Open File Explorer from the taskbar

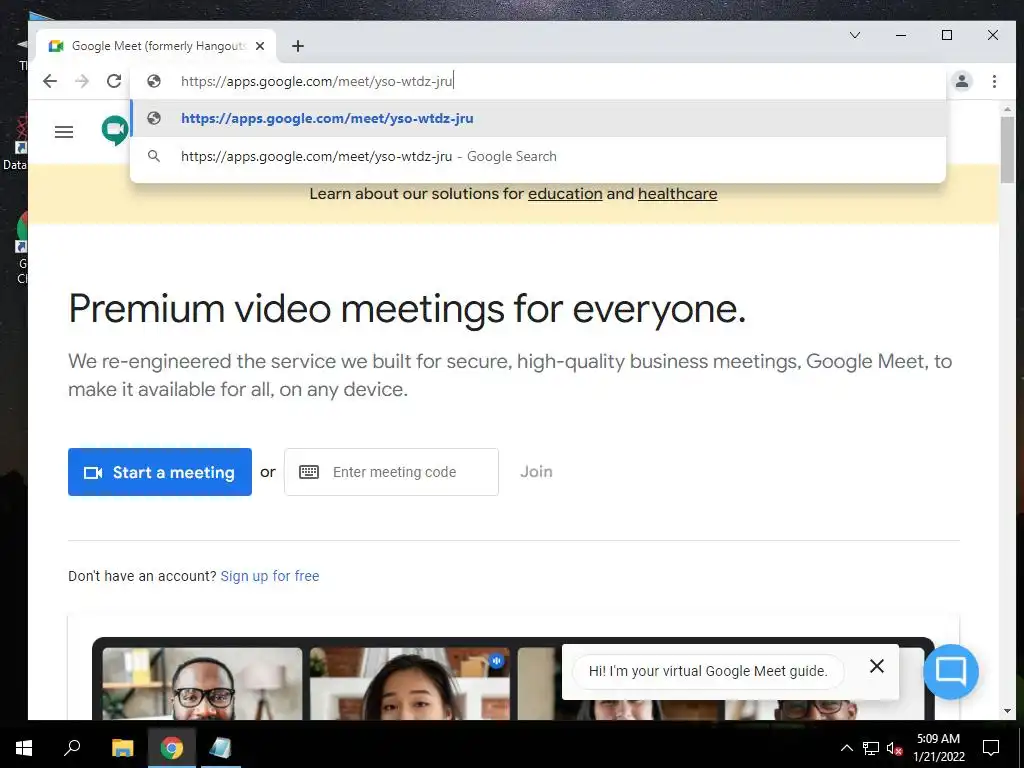(122, 748)
